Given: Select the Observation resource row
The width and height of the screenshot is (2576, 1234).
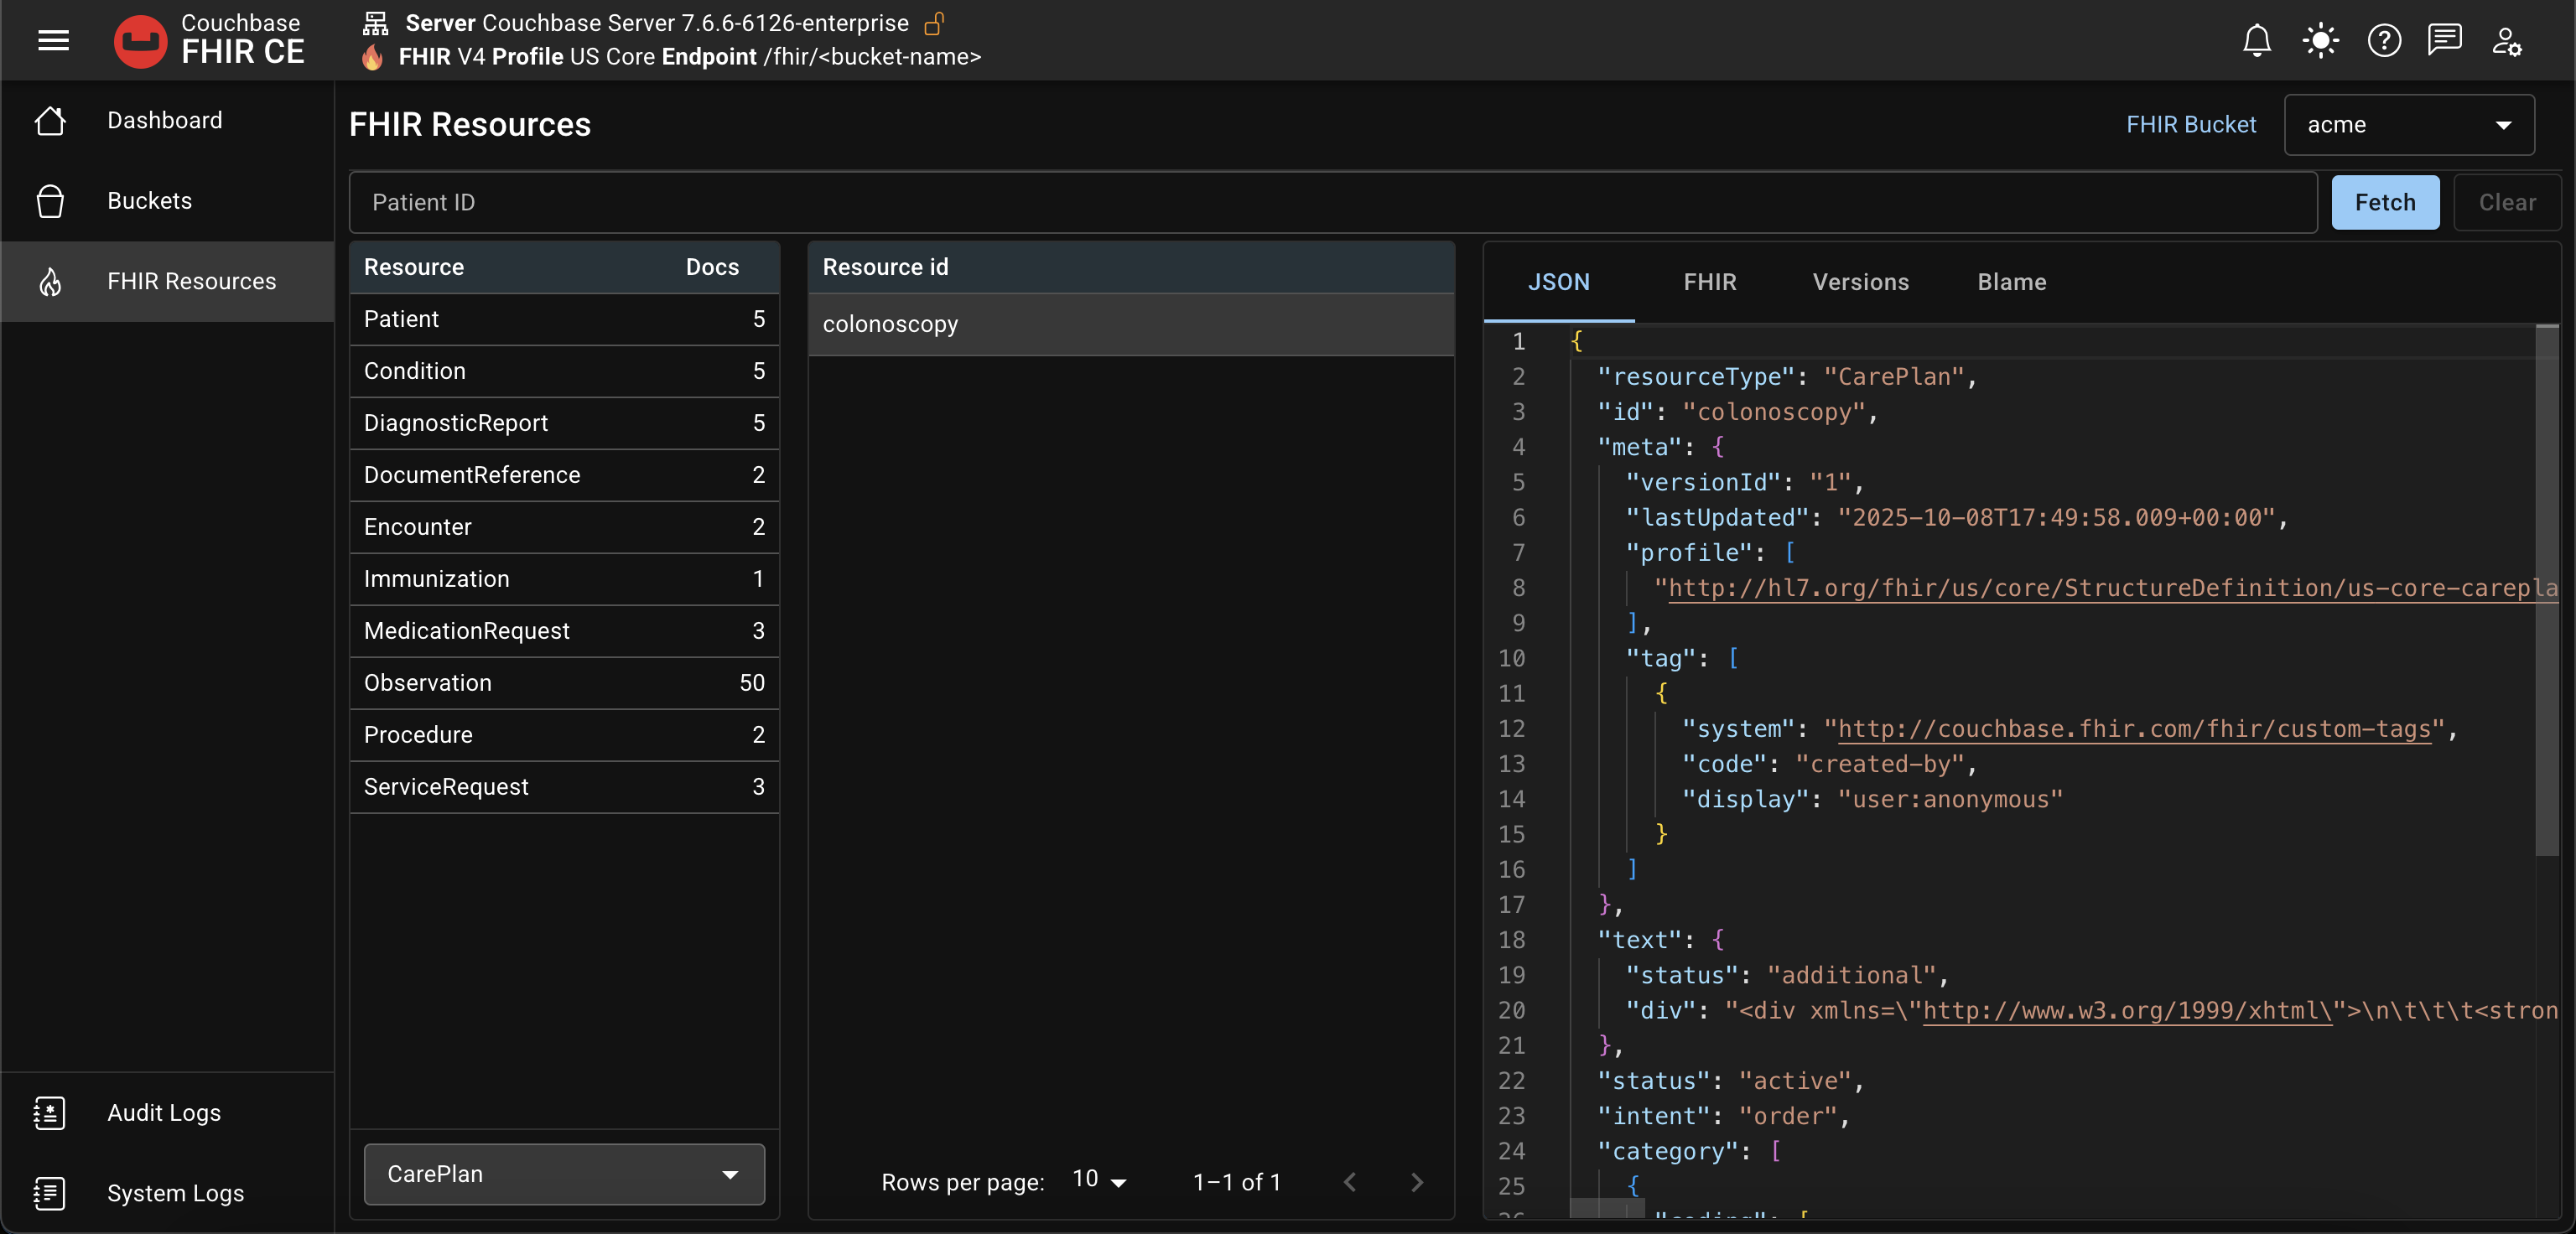Looking at the screenshot, I should (564, 683).
